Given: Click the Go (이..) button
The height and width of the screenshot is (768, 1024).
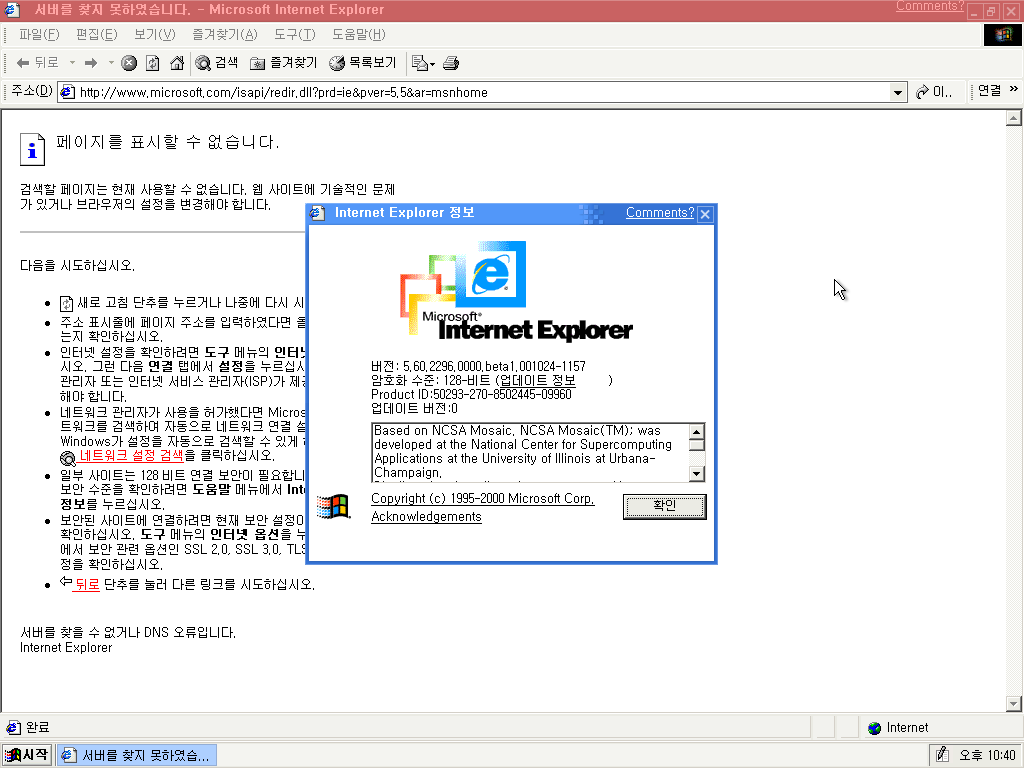Looking at the screenshot, I should click(934, 92).
